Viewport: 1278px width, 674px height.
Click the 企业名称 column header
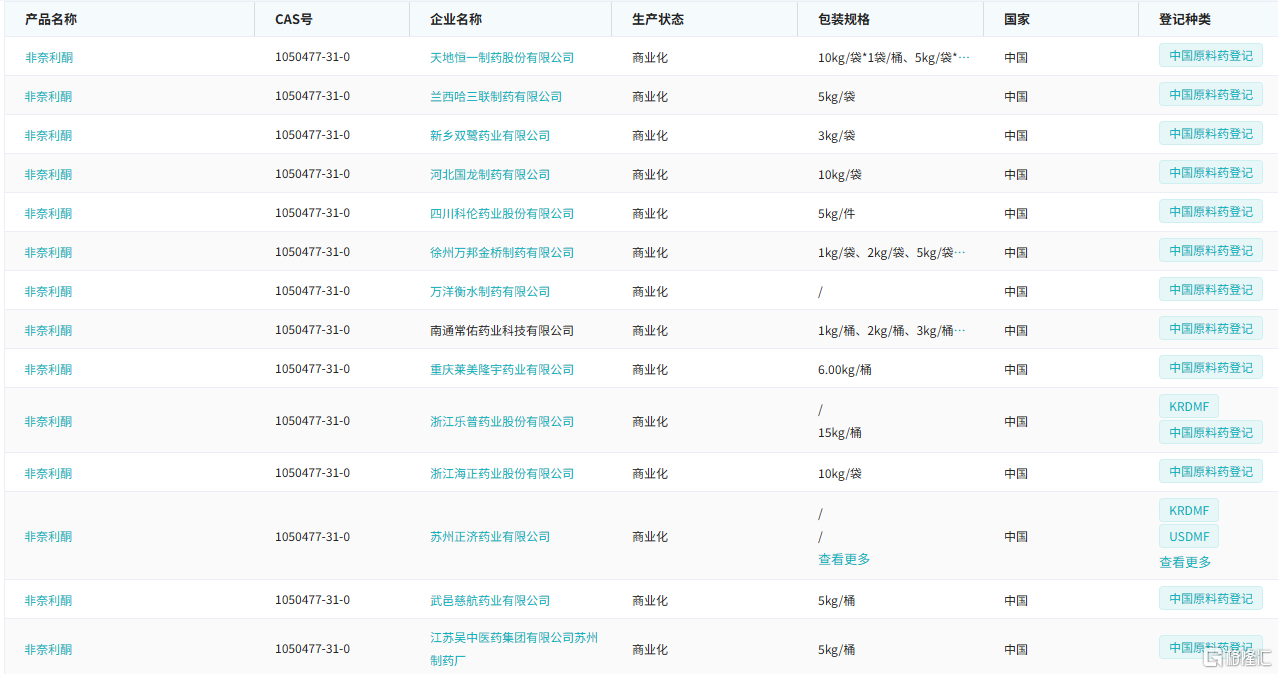tap(456, 20)
